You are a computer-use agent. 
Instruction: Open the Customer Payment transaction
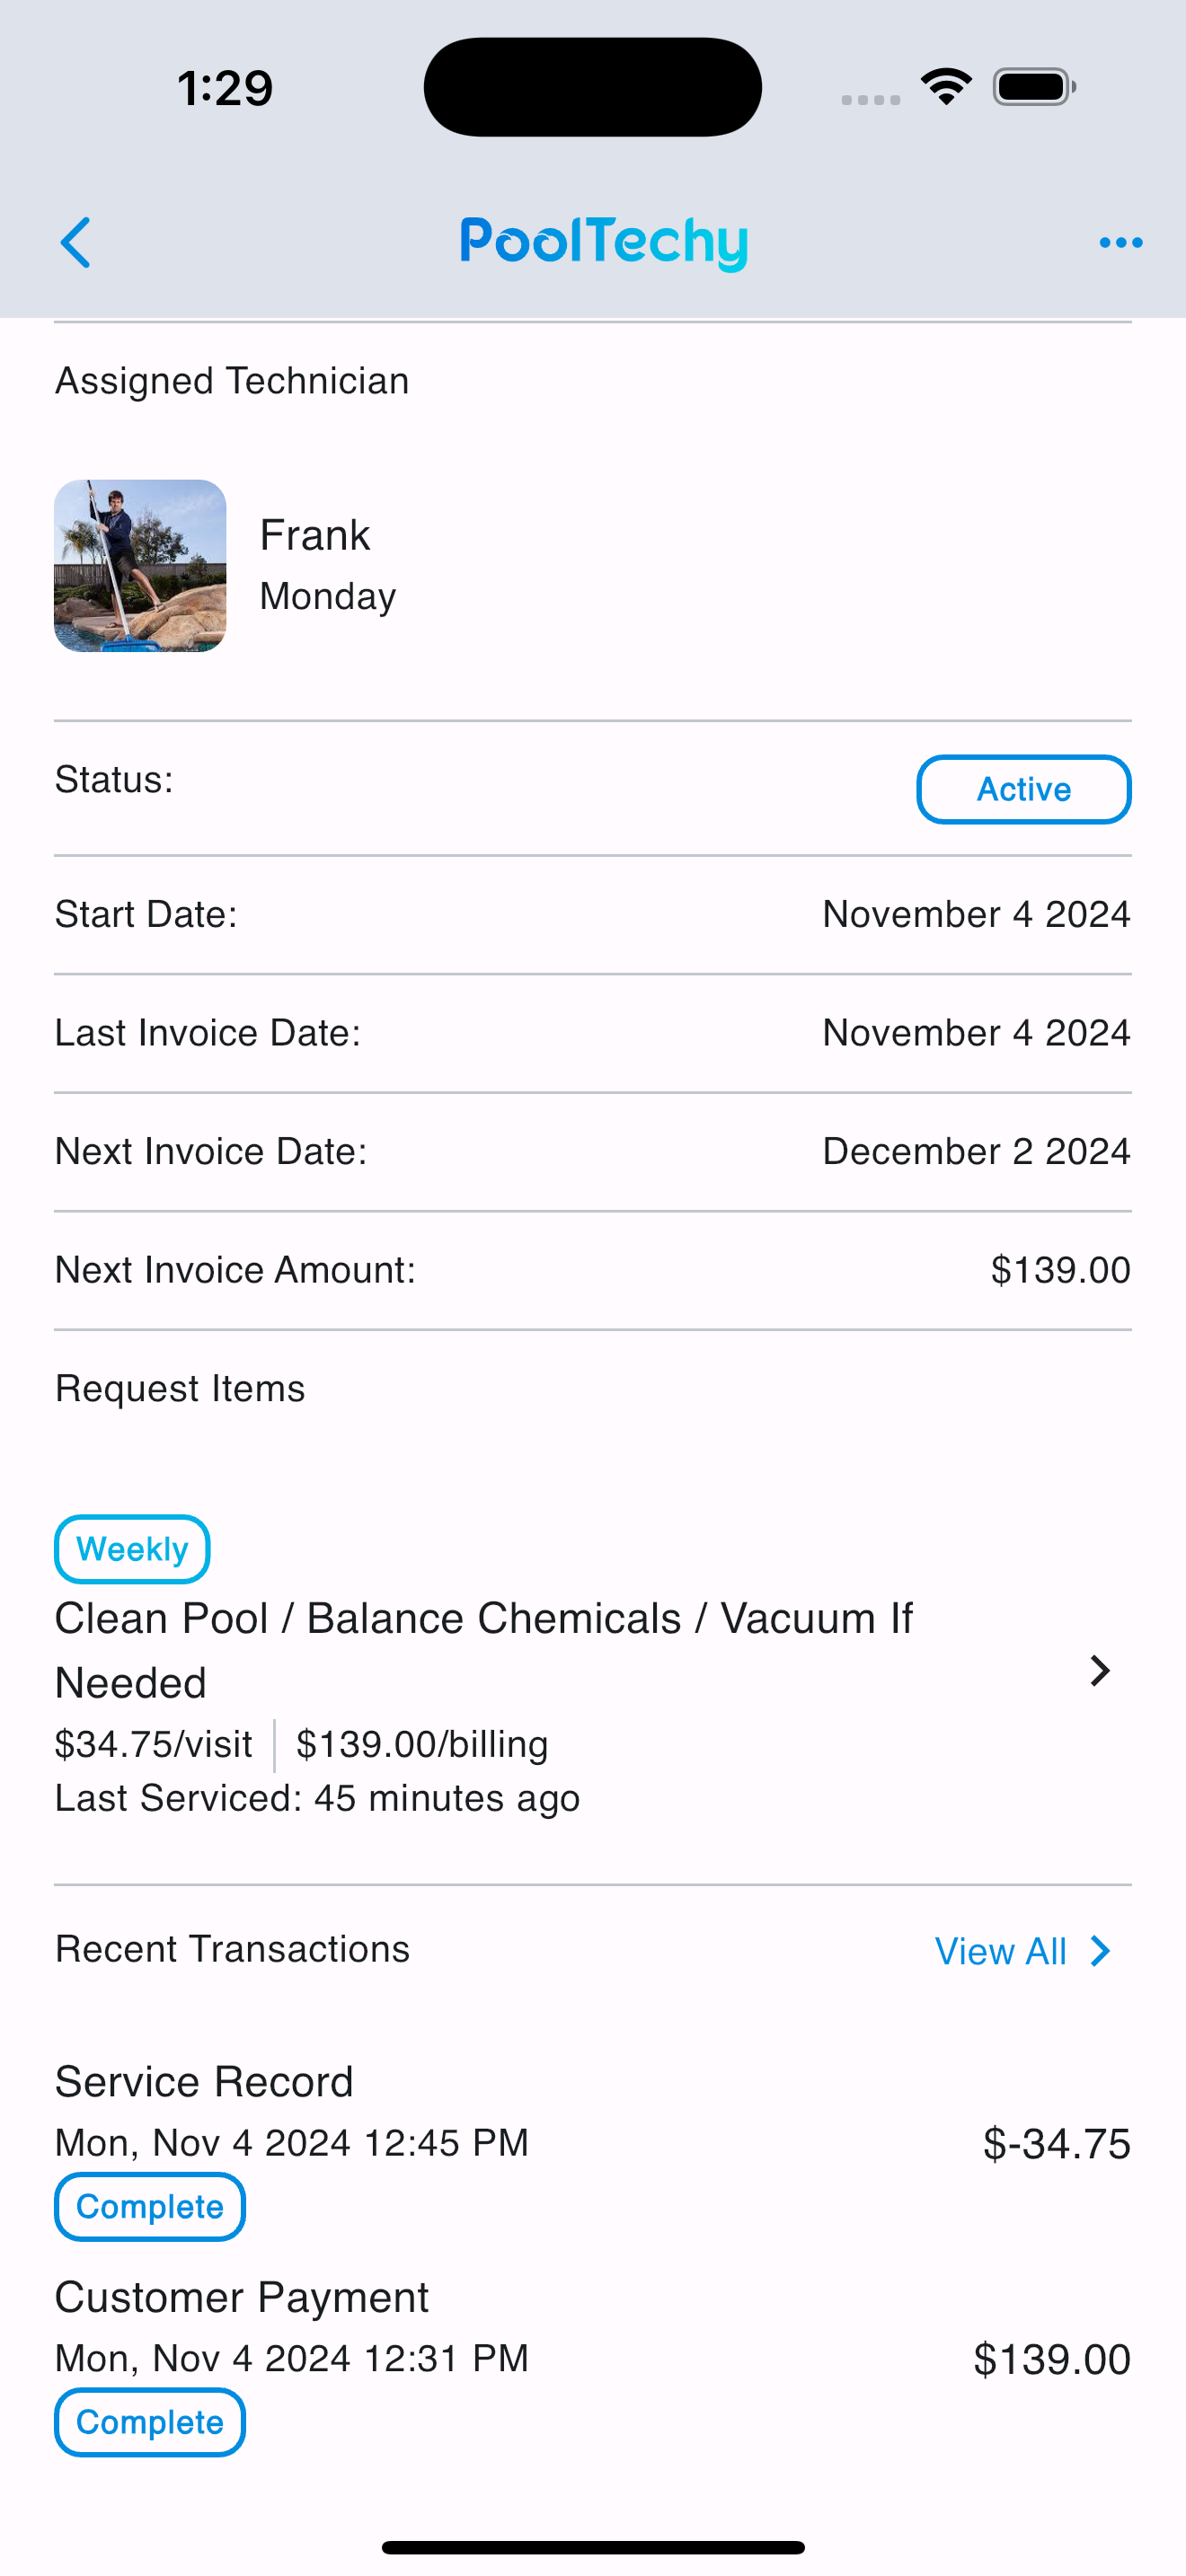(x=592, y=2361)
